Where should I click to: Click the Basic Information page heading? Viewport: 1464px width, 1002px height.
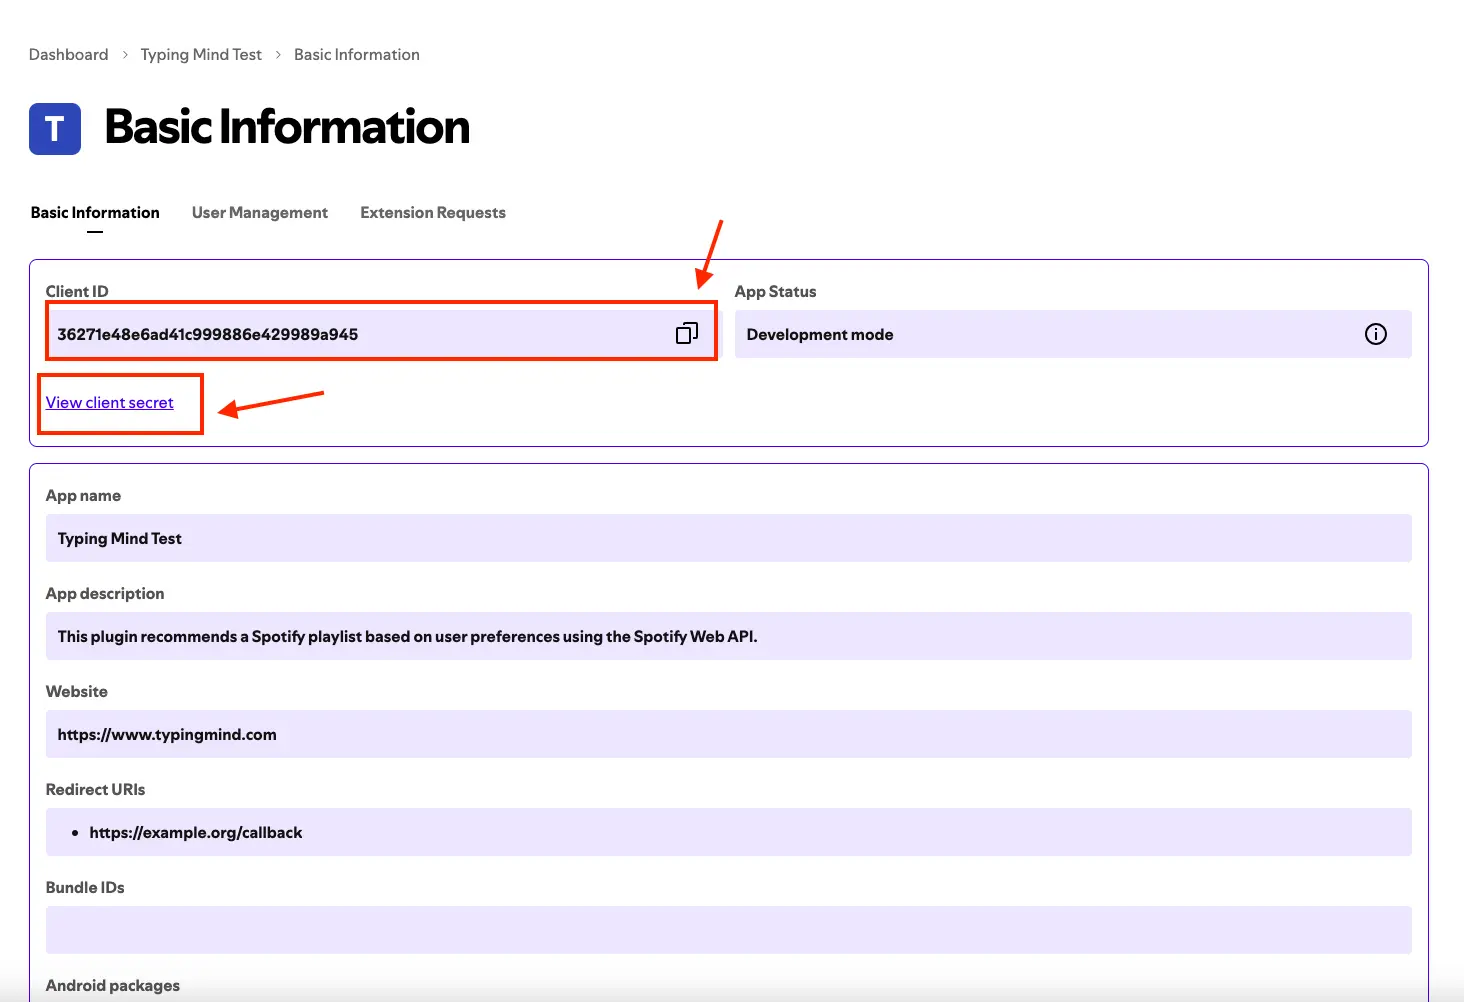287,128
